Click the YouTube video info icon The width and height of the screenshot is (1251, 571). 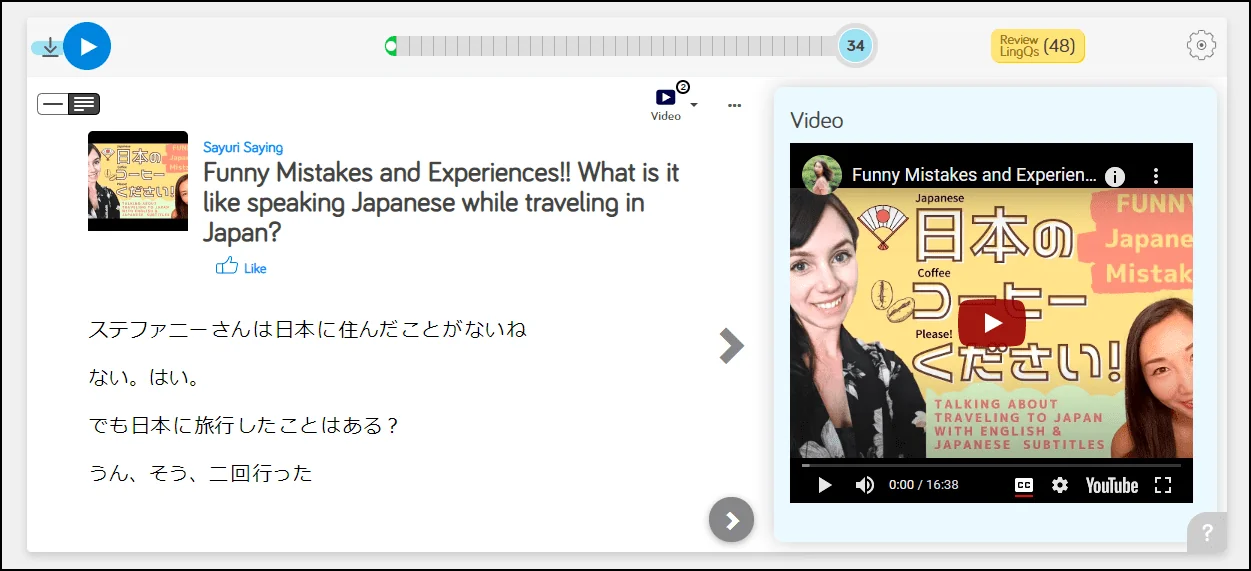point(1114,176)
